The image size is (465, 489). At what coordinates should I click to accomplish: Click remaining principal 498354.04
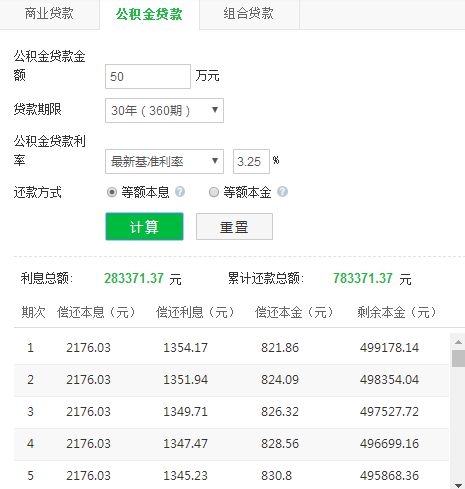[x=389, y=380]
